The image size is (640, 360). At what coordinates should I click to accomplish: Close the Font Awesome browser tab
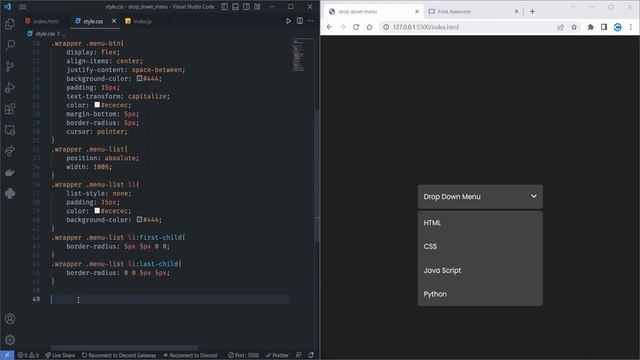point(516,11)
